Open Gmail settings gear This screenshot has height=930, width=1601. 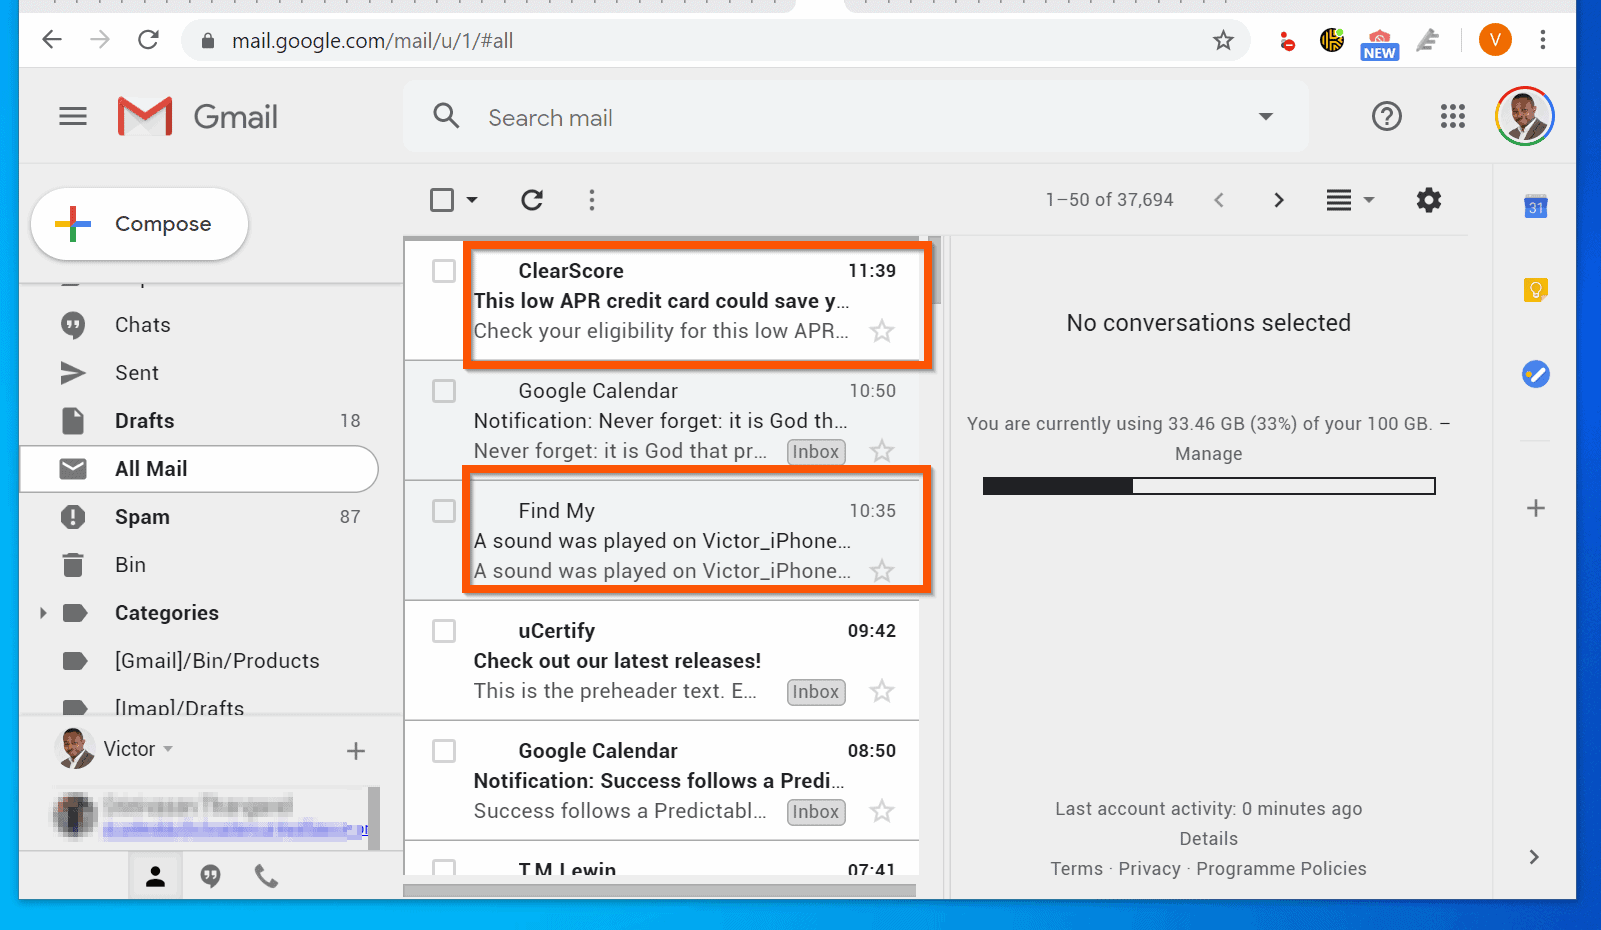(x=1429, y=200)
